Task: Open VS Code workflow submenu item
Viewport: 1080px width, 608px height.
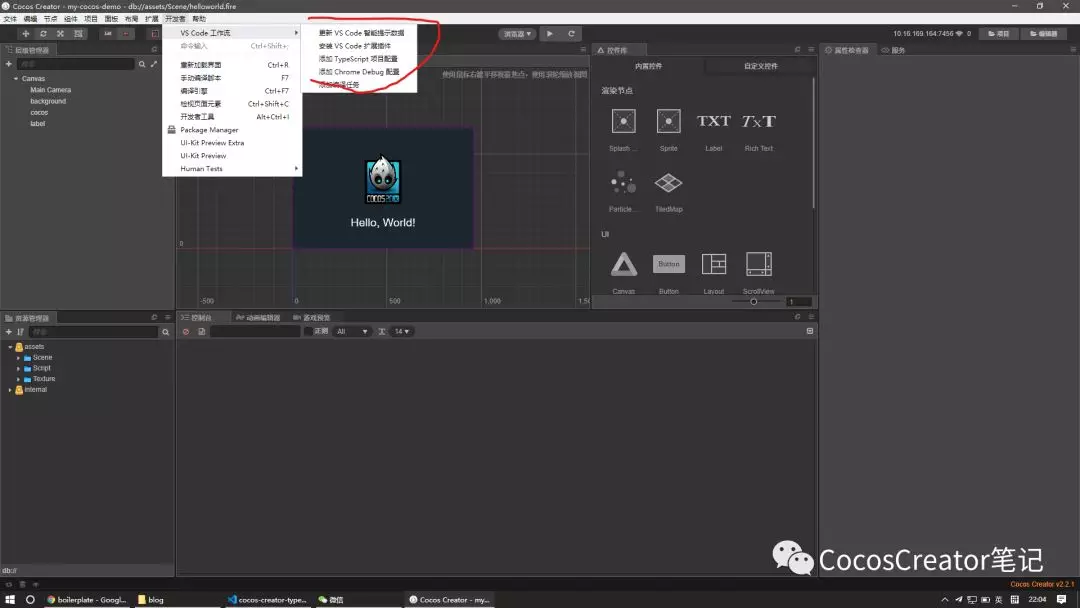Action: [232, 33]
